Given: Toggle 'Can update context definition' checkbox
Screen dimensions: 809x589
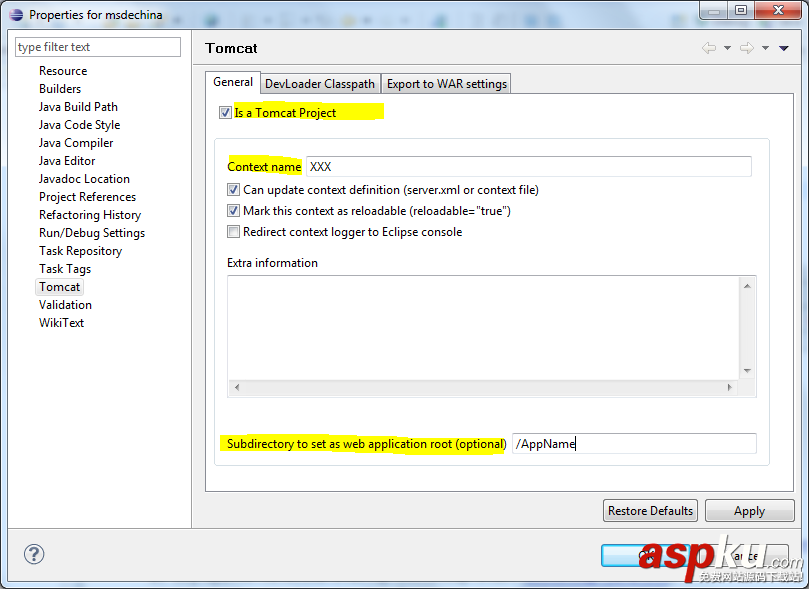Looking at the screenshot, I should tap(233, 190).
